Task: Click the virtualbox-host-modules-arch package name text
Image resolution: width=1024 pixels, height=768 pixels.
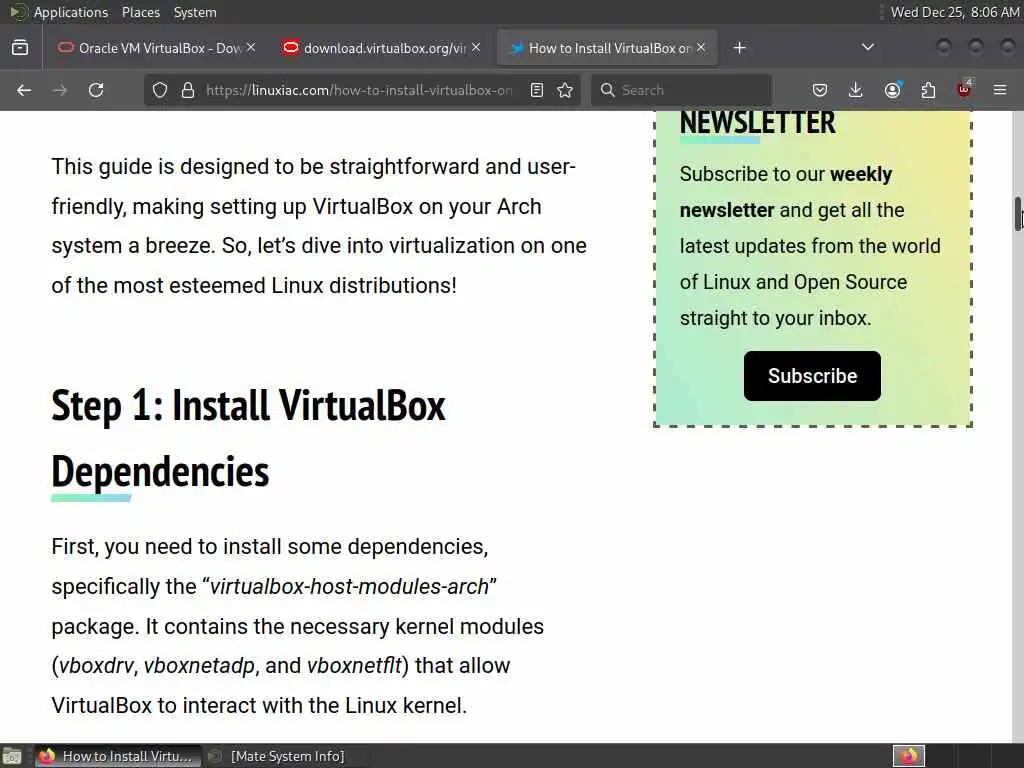Action: point(349,586)
